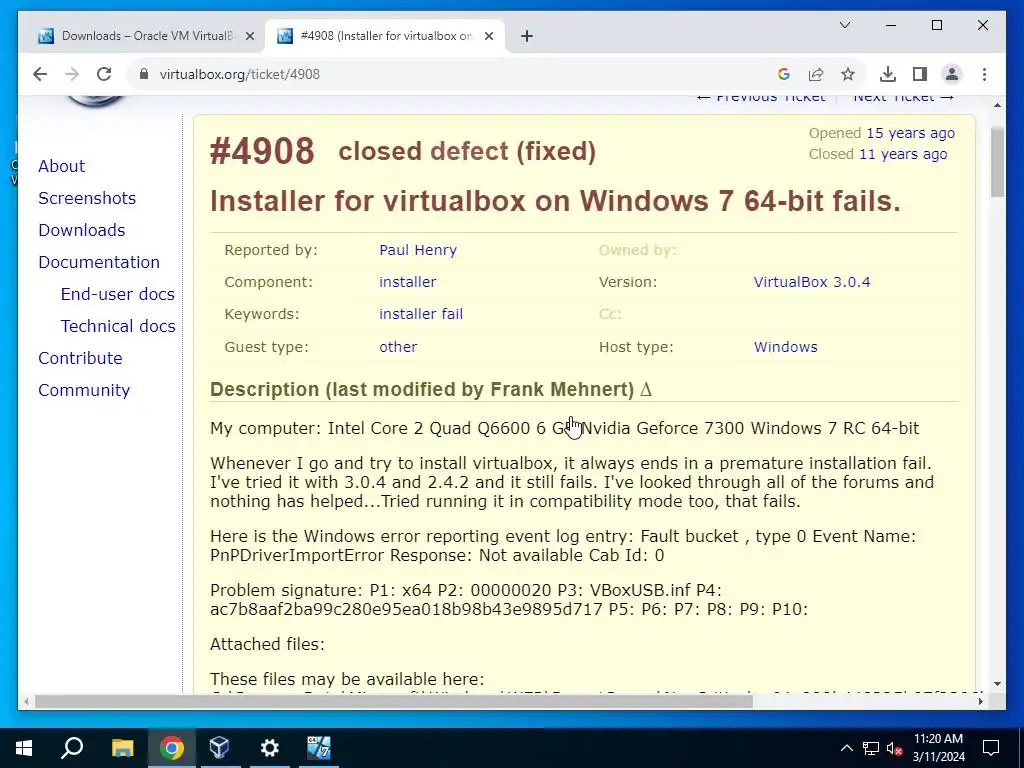Go to Downloads sidebar link
This screenshot has height=768, width=1024.
tap(82, 230)
